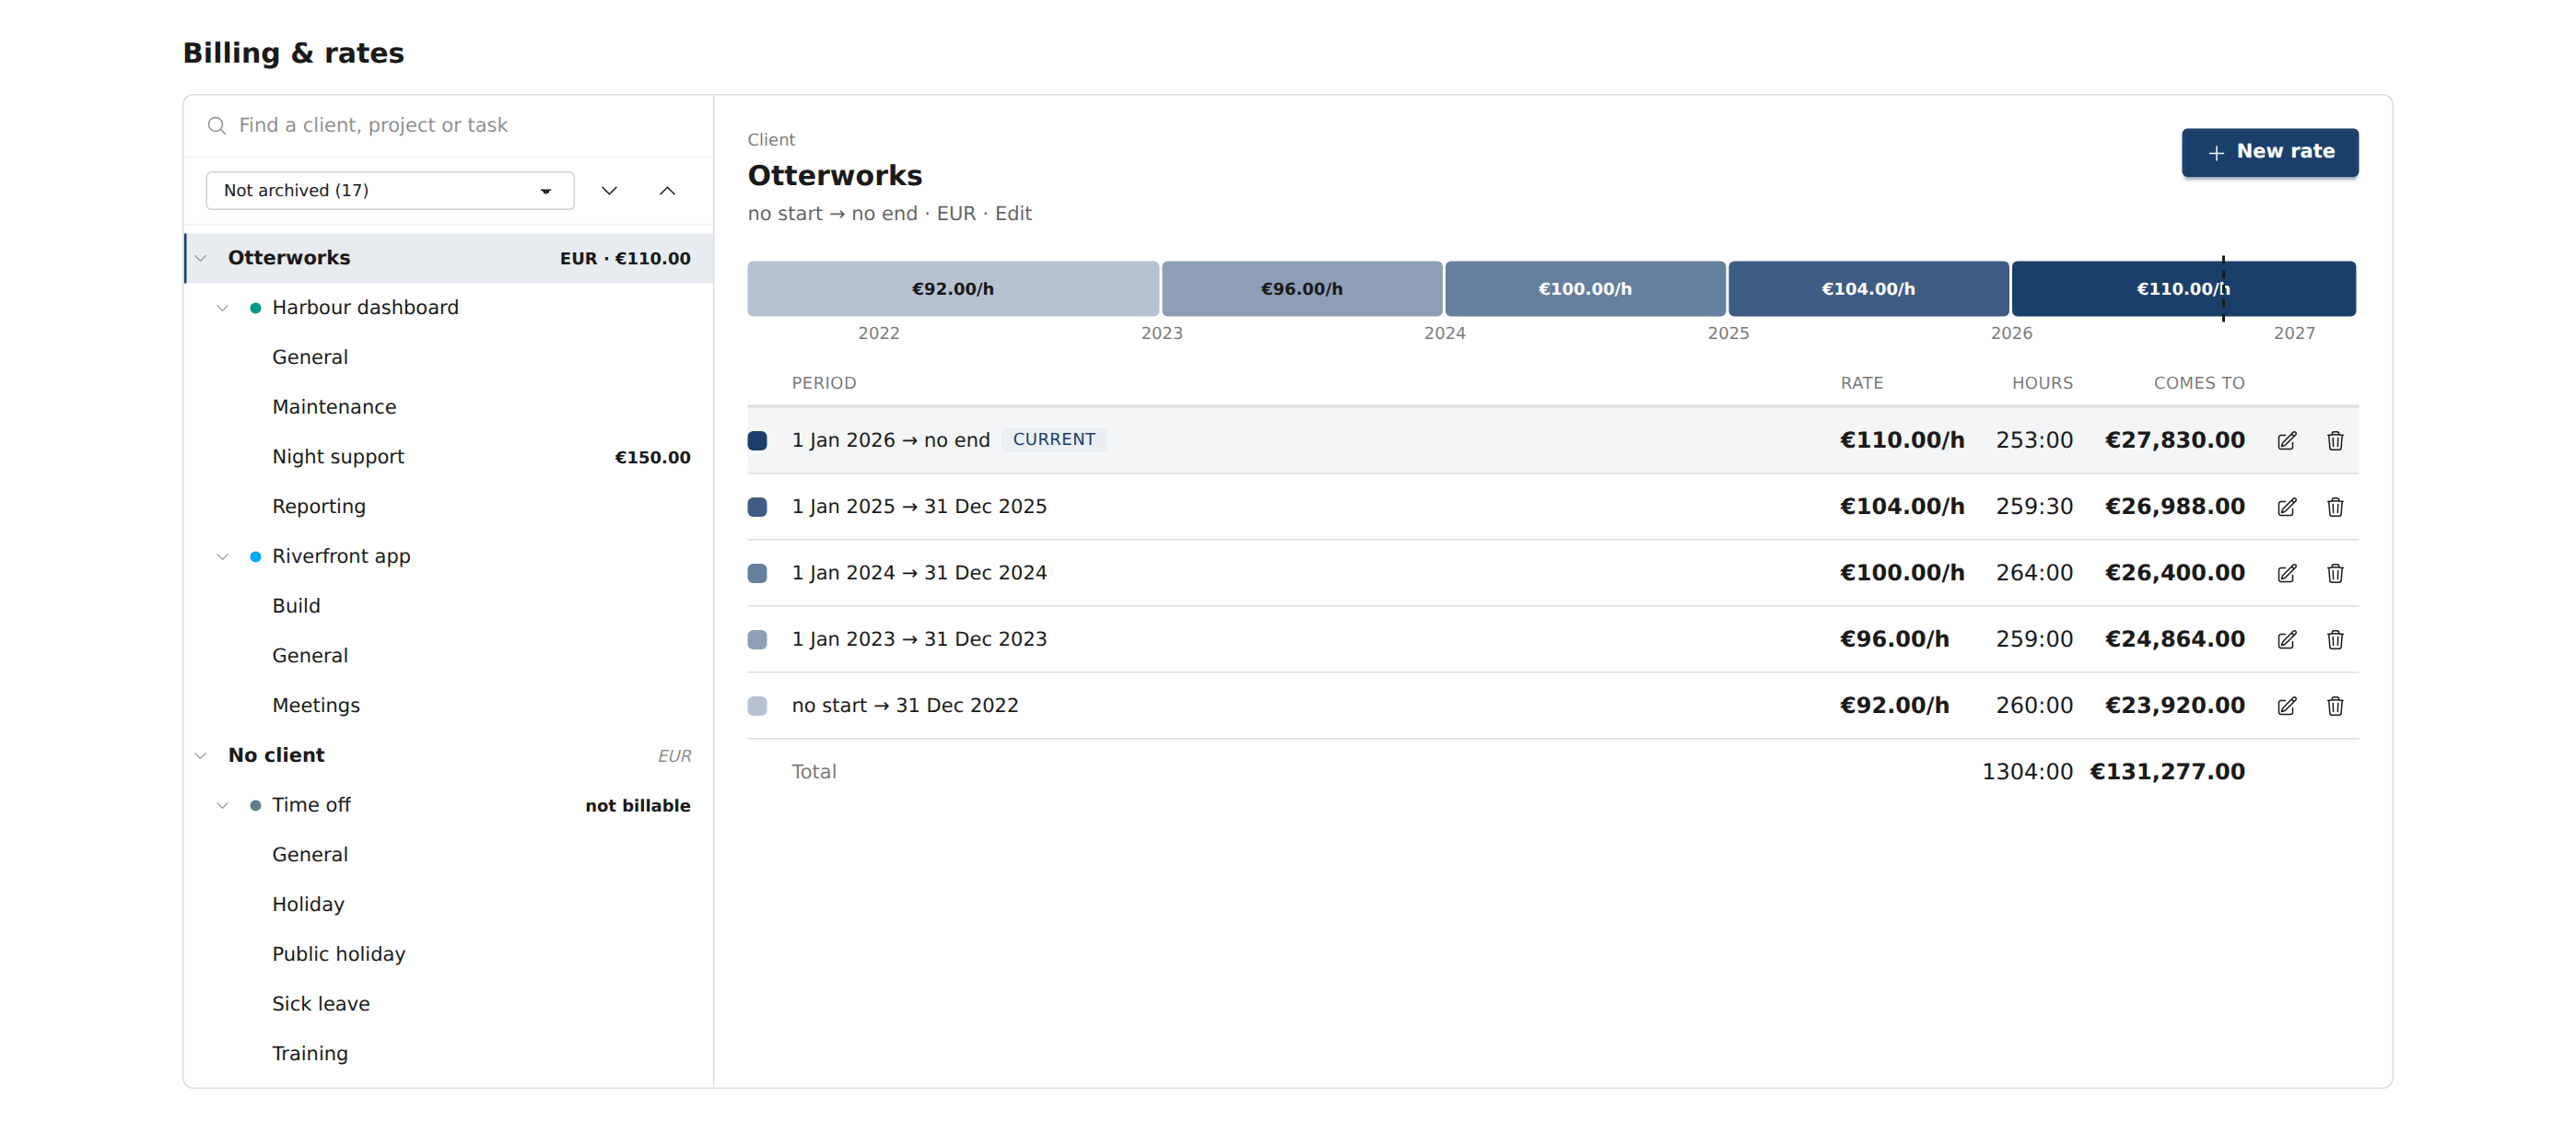Collapse all tree items with up chevron
Viewport: 2576px width, 1122px height.
(x=667, y=190)
